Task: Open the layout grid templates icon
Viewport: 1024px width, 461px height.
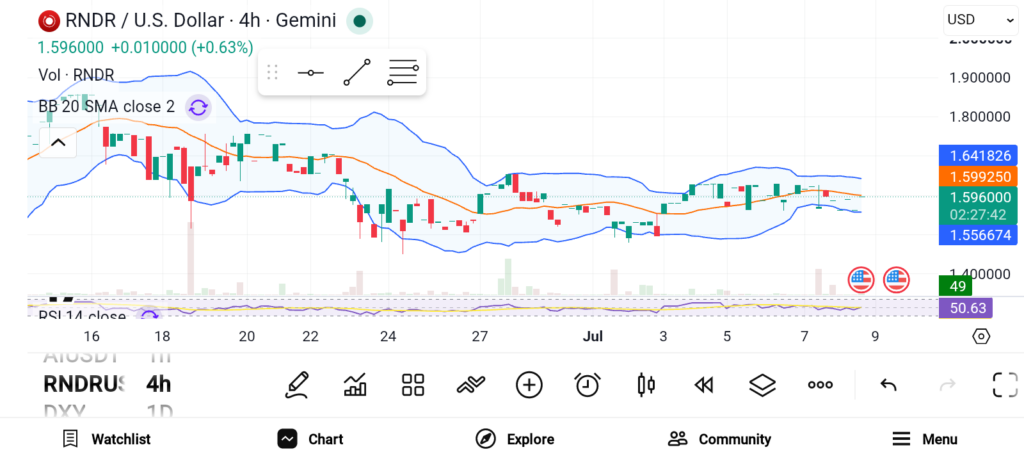Action: click(413, 385)
